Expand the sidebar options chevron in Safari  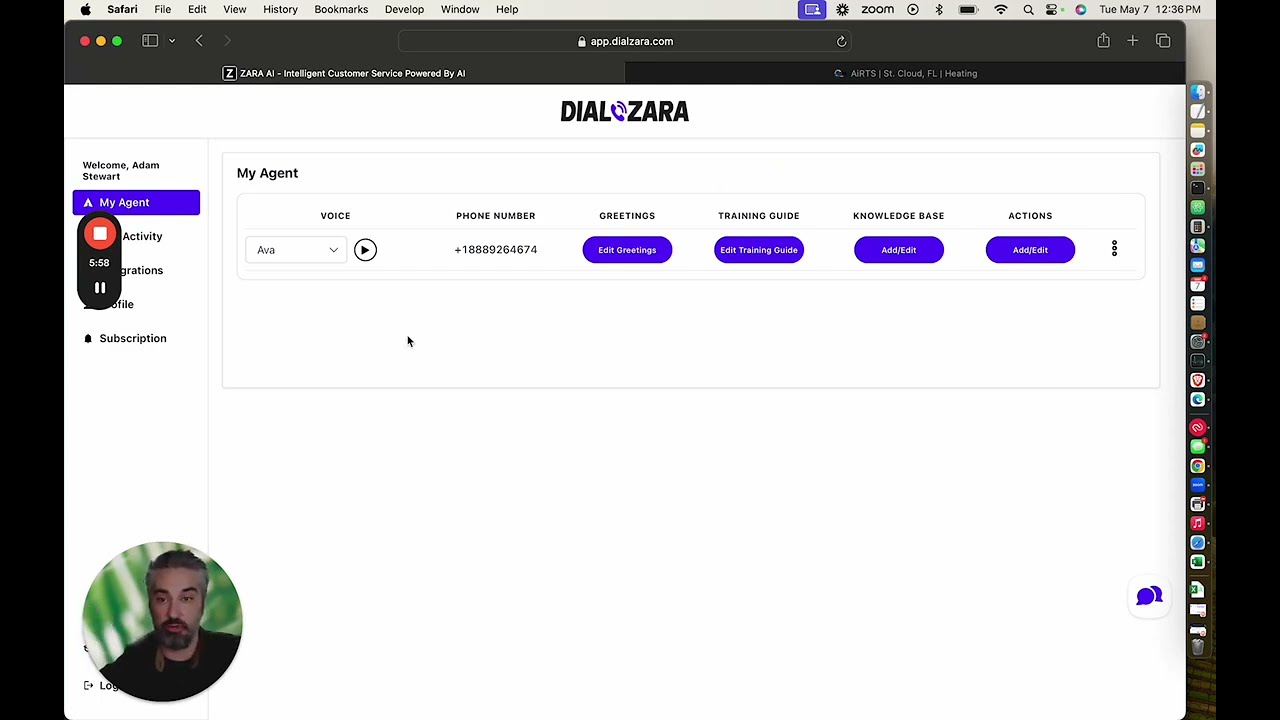coord(172,41)
